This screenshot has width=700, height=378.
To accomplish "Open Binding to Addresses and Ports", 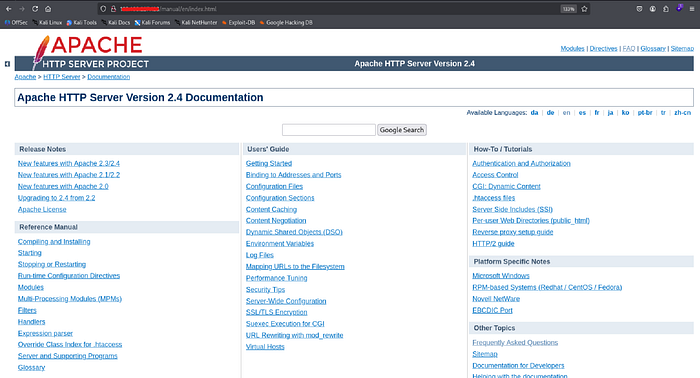I will [x=293, y=175].
